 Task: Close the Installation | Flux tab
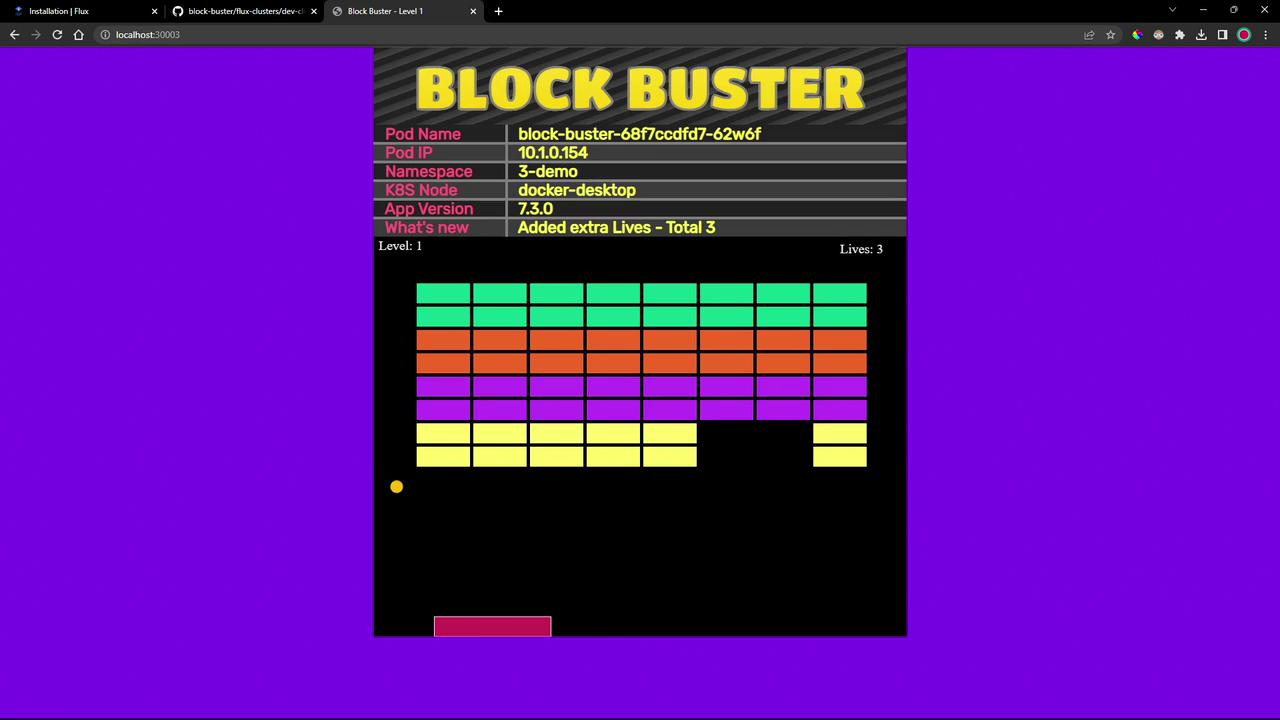click(x=155, y=11)
